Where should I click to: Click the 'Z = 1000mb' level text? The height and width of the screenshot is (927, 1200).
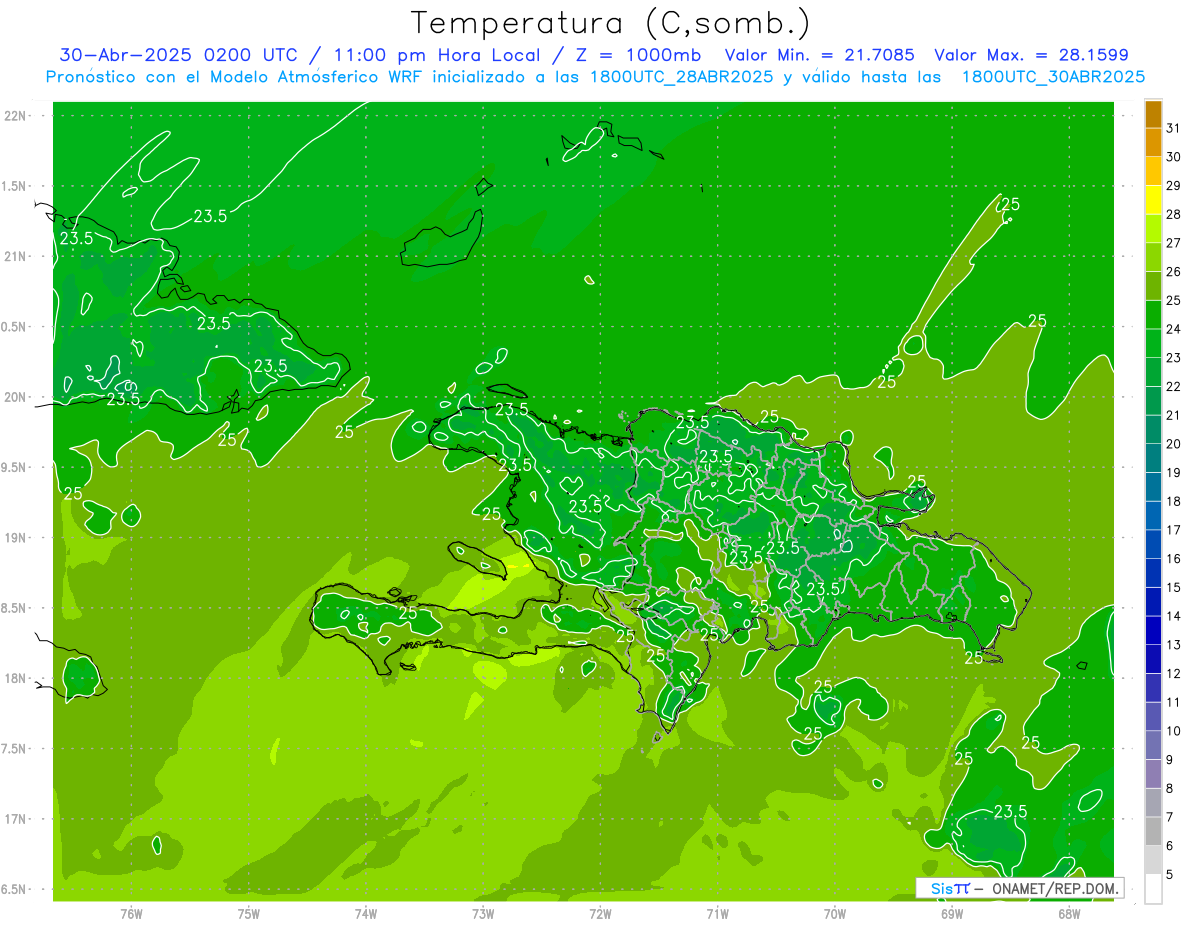pyautogui.click(x=638, y=55)
